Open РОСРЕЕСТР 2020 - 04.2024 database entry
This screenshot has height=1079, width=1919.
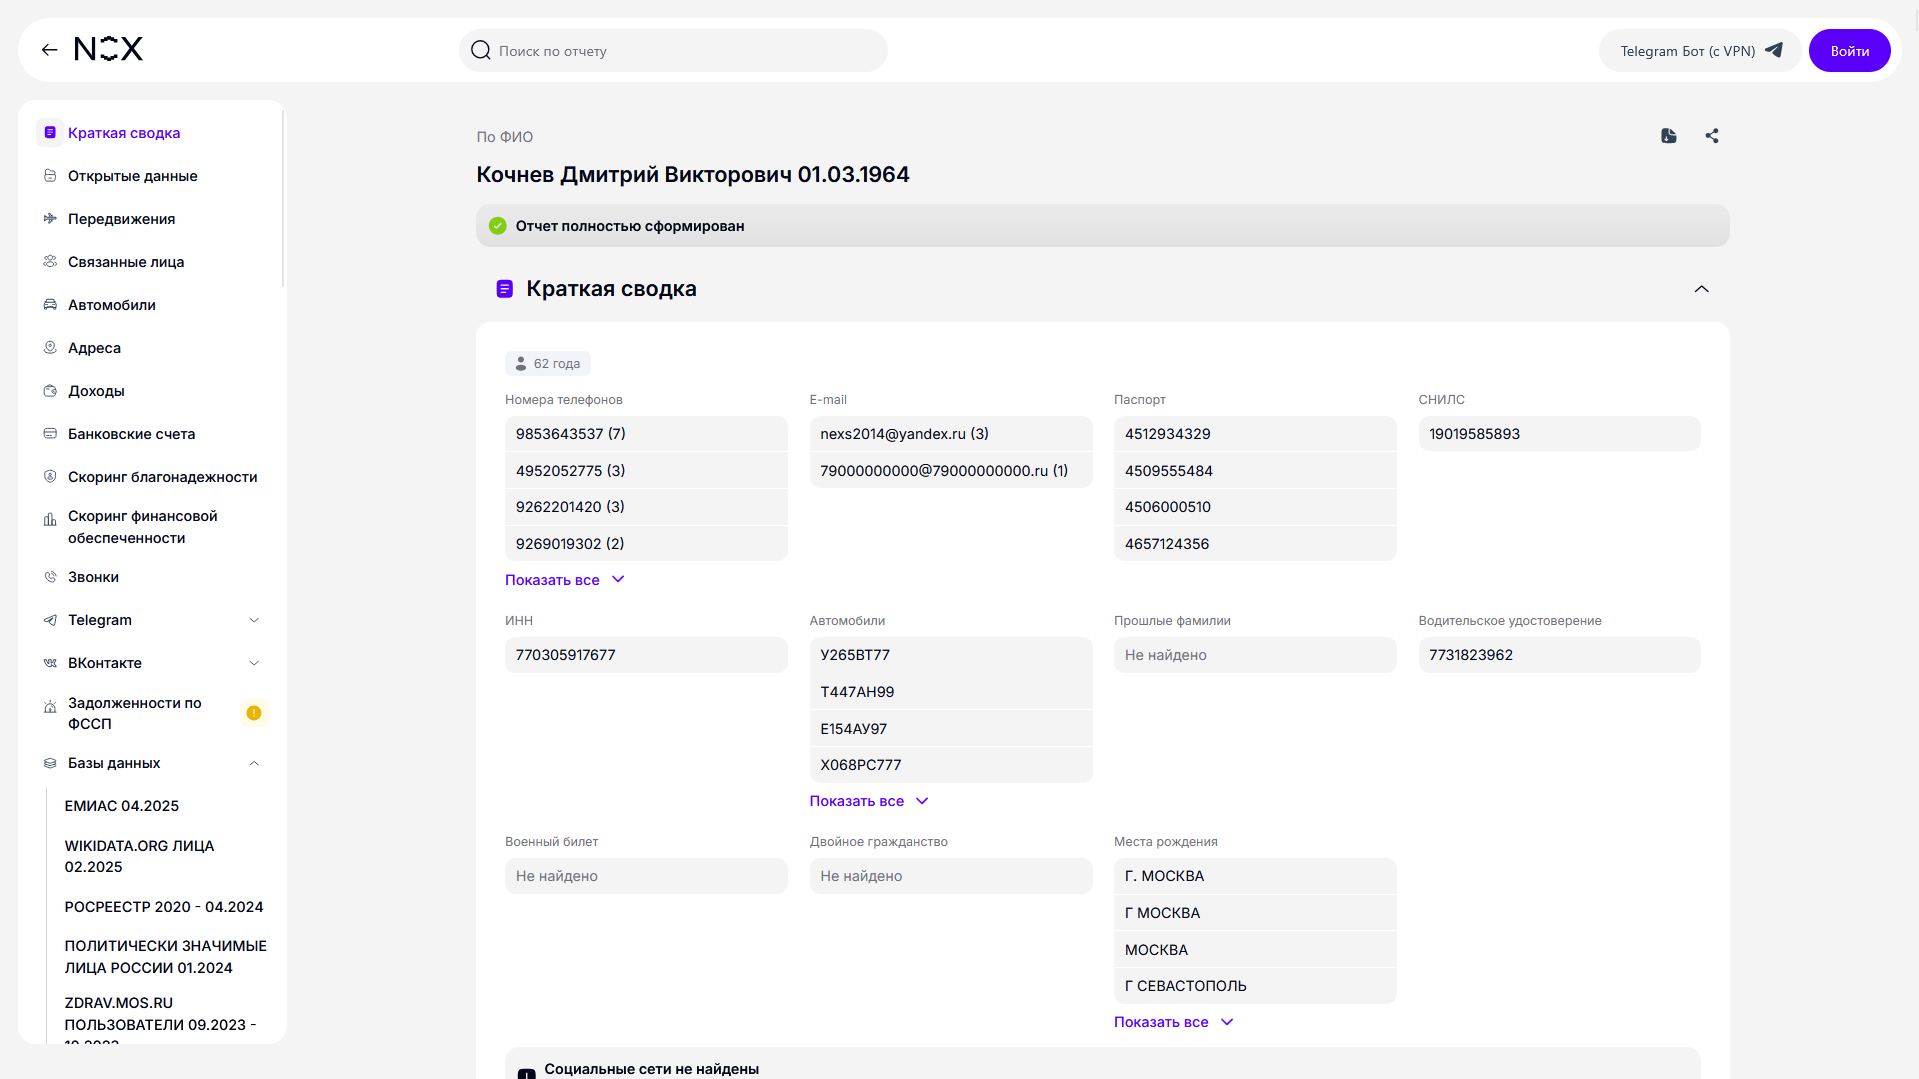coord(164,907)
